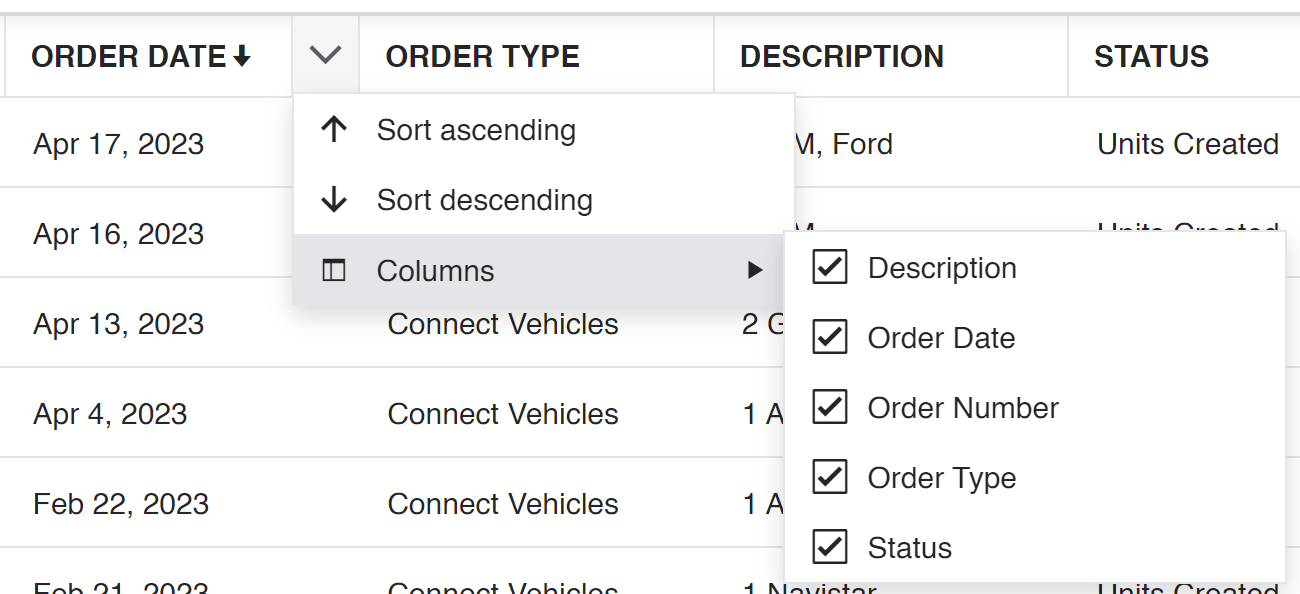This screenshot has width=1300, height=594.
Task: Click the STATUS column header
Action: (x=1151, y=55)
